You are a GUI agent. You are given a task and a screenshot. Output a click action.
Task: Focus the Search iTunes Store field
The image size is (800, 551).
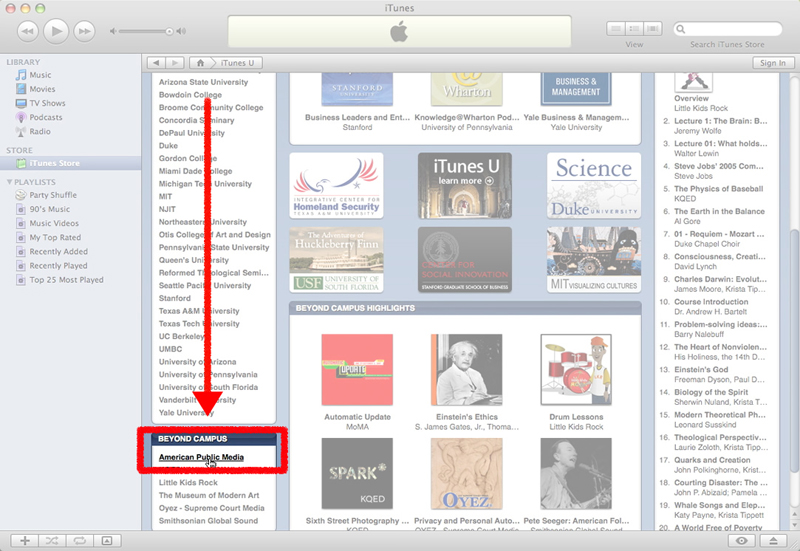728,29
